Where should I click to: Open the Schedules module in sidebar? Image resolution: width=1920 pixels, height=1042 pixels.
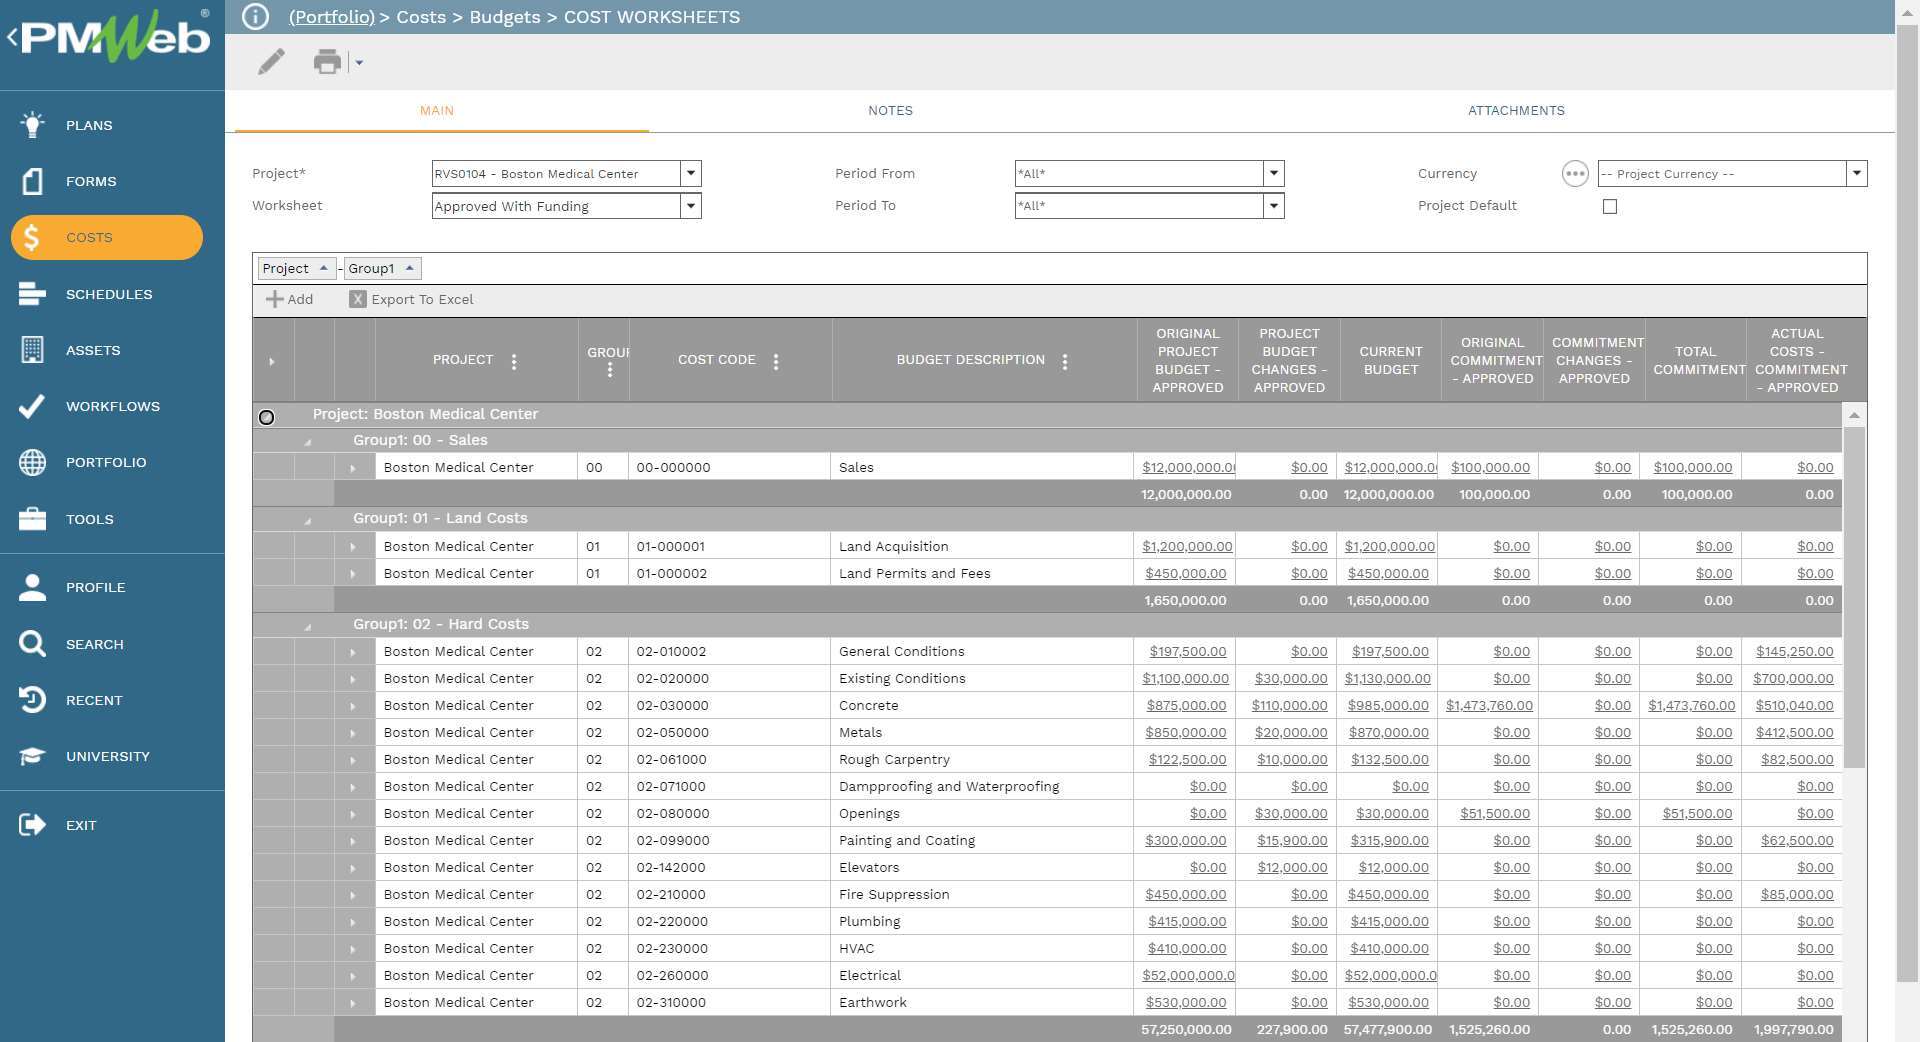click(109, 294)
